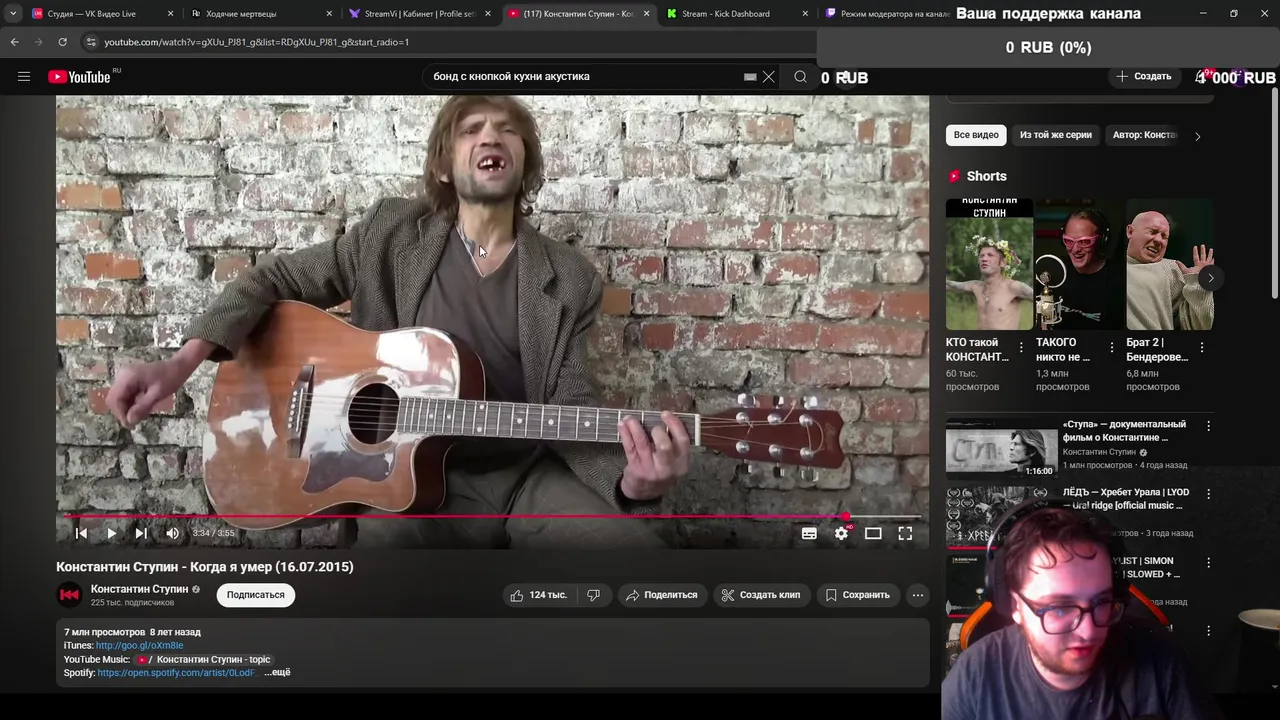The height and width of the screenshot is (720, 1280).
Task: Switch to theater mode
Action: click(873, 533)
